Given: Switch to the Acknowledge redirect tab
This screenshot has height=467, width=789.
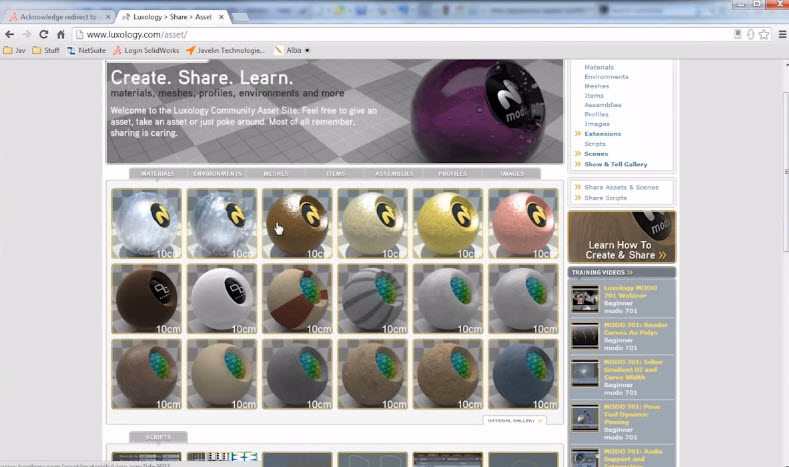Looking at the screenshot, I should 59,17.
